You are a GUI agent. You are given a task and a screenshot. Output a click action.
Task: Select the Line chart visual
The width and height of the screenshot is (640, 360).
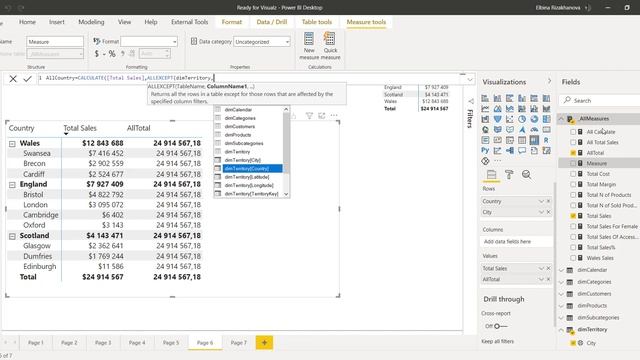click(x=485, y=109)
